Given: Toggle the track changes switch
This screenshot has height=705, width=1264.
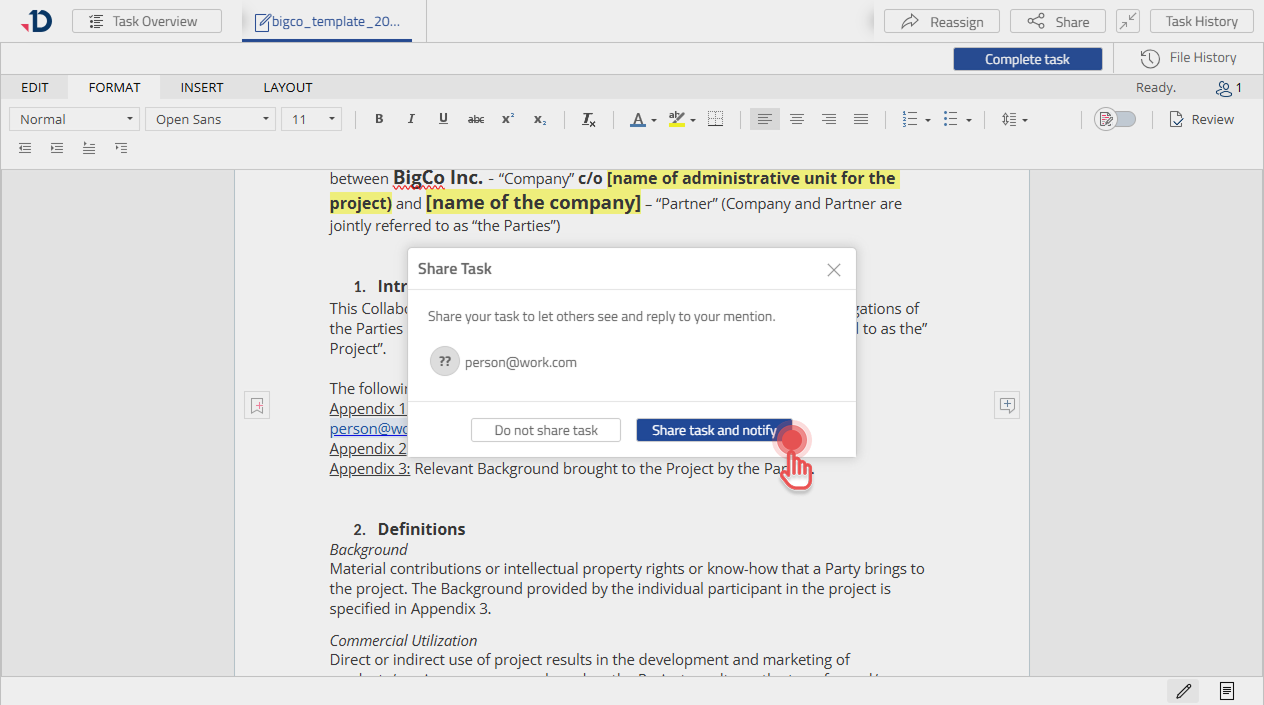Looking at the screenshot, I should (1116, 119).
